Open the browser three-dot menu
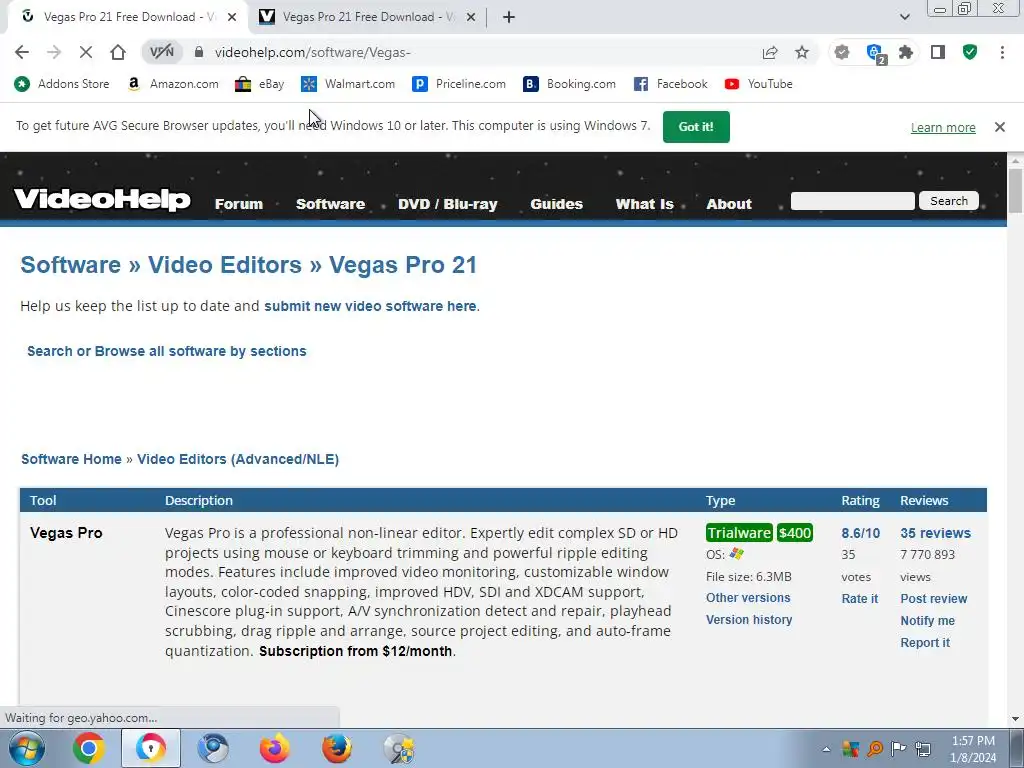Image resolution: width=1024 pixels, height=768 pixels. point(1002,52)
